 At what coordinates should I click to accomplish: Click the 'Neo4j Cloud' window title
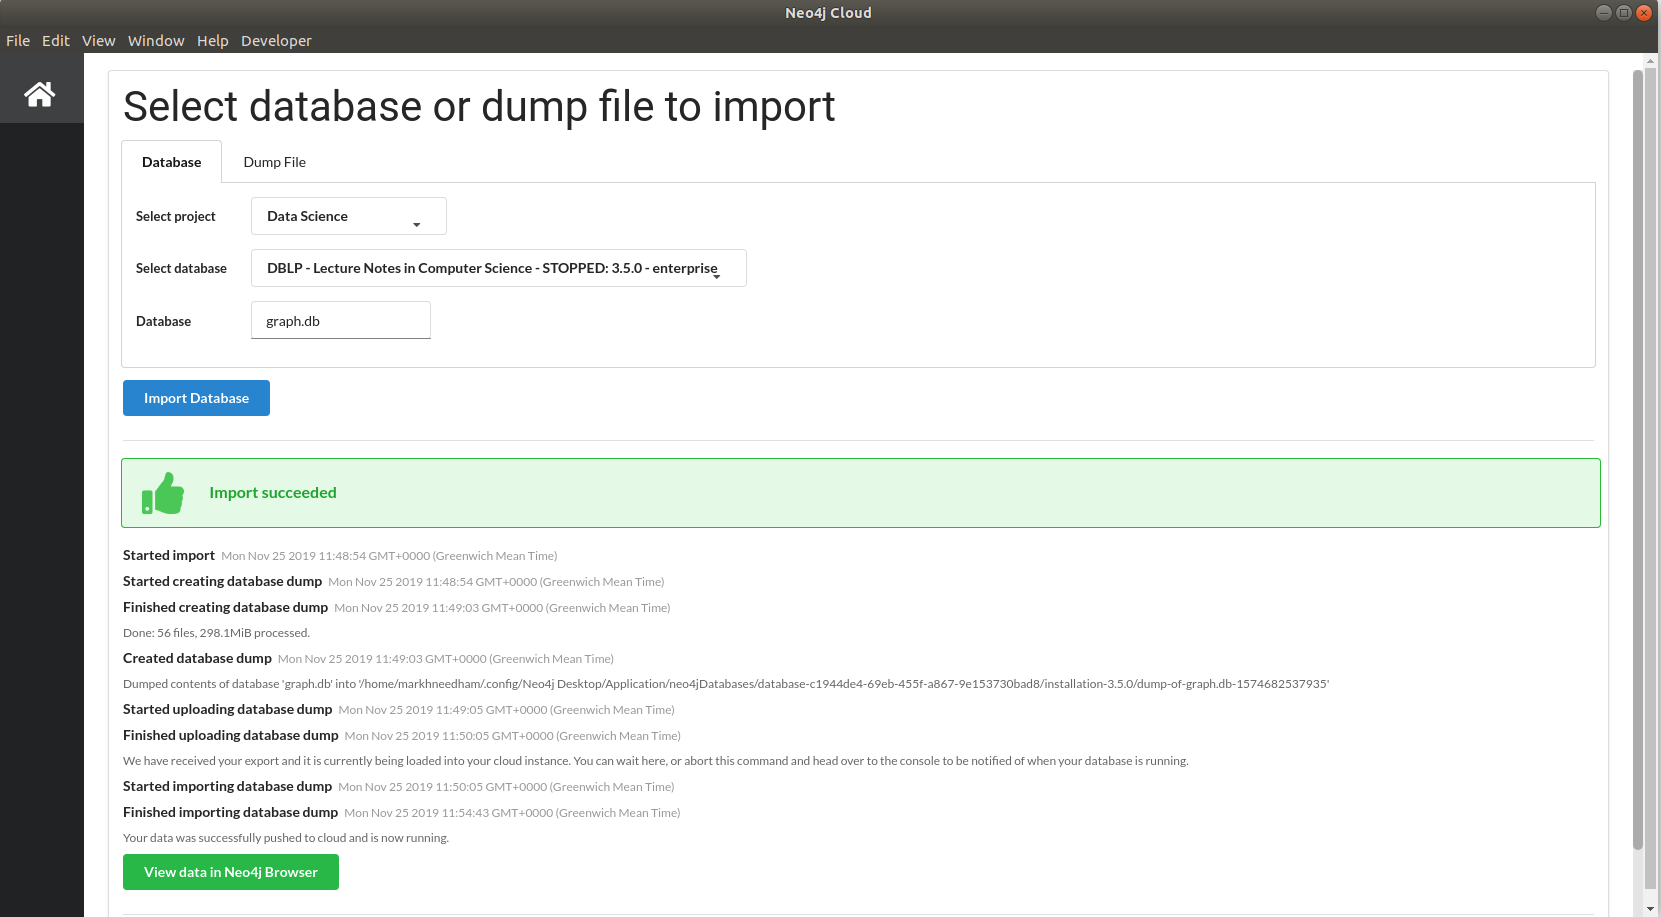(828, 13)
